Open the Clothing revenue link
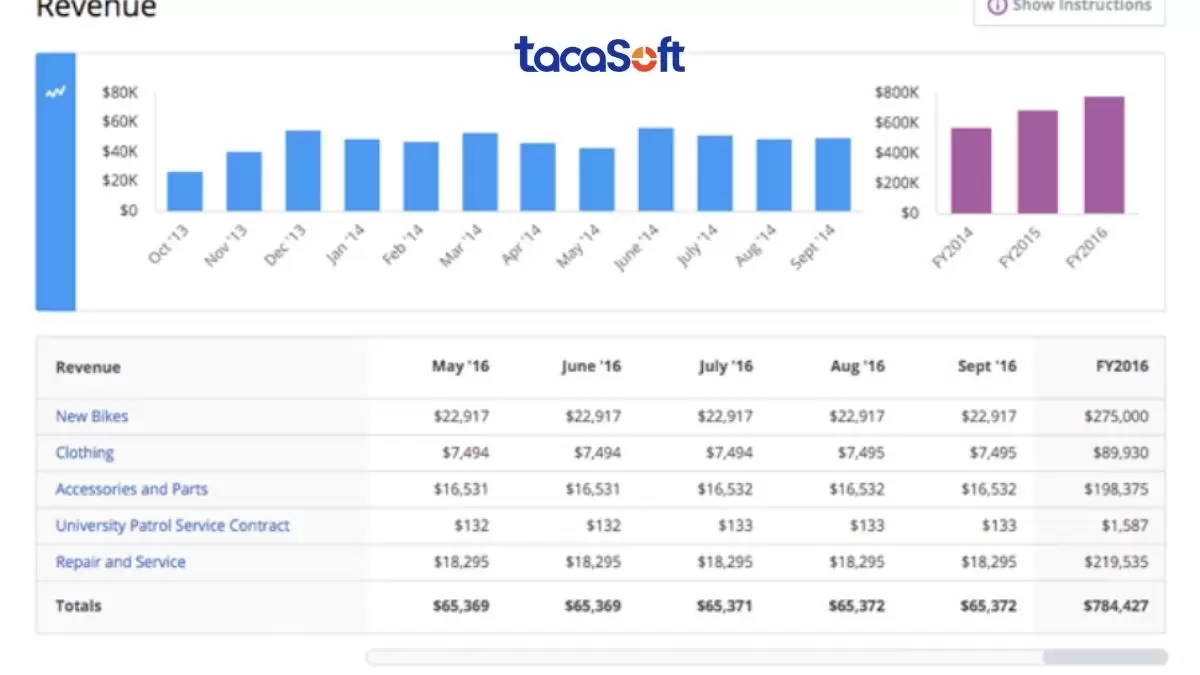The height and width of the screenshot is (675, 1200). tap(85, 453)
